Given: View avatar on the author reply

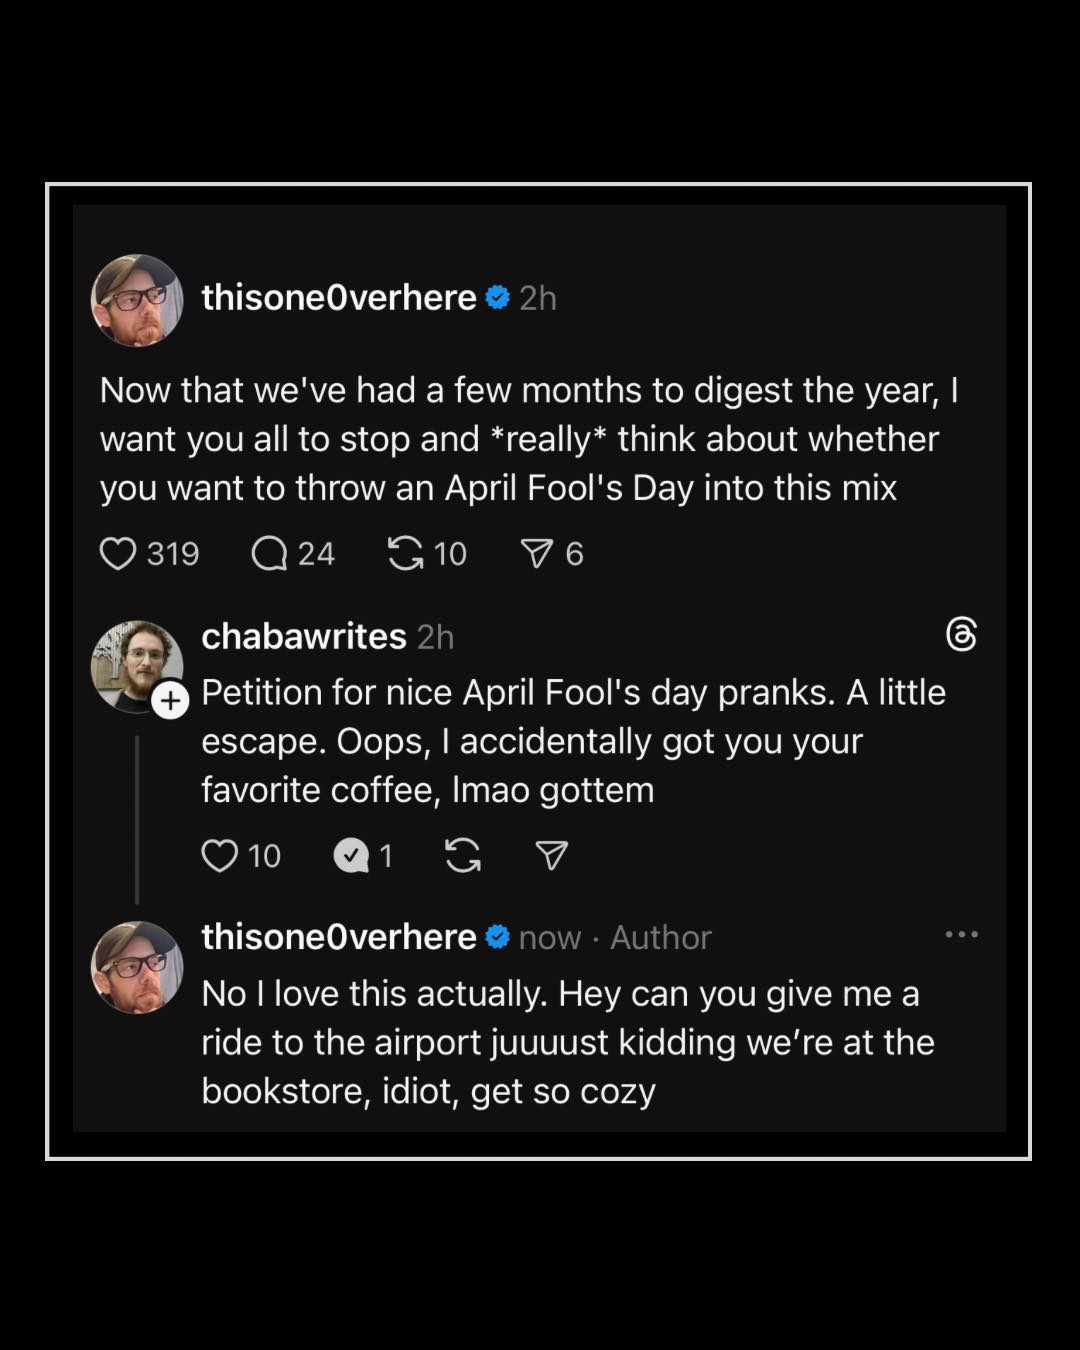Looking at the screenshot, I should pos(137,967).
